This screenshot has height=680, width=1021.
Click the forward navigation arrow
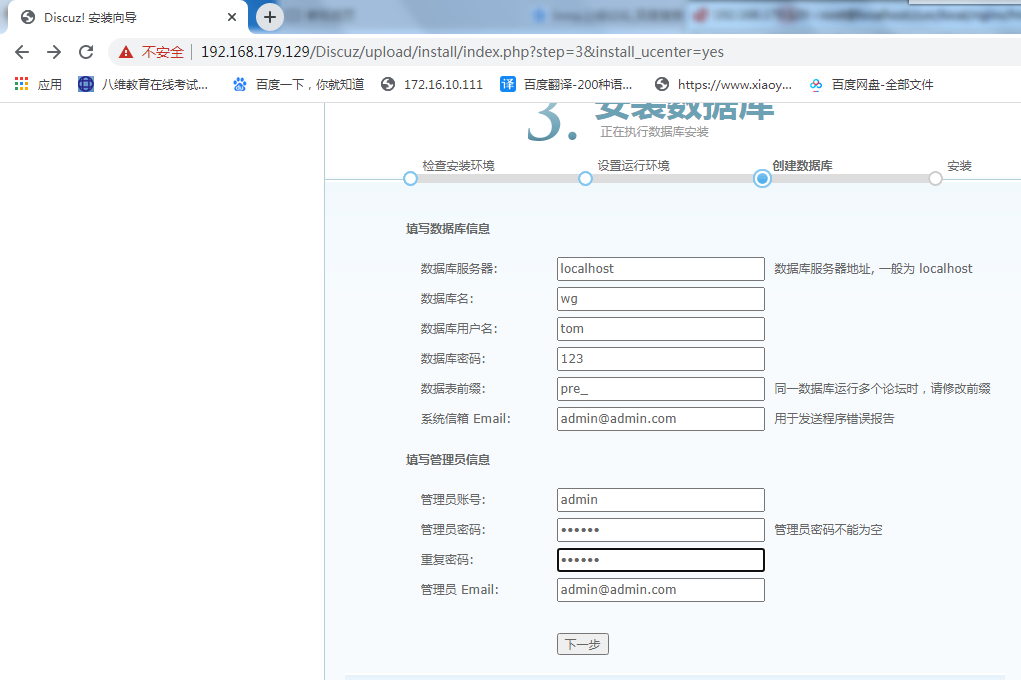point(53,50)
